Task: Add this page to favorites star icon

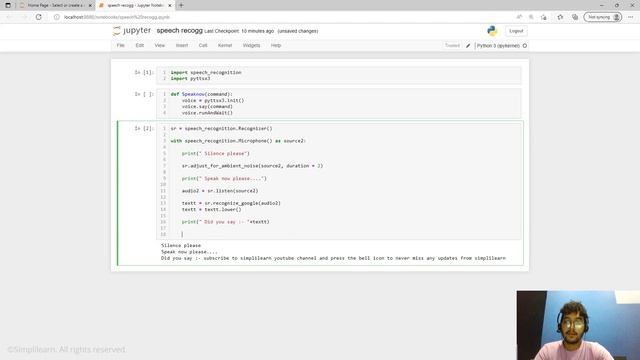Action: (544, 17)
